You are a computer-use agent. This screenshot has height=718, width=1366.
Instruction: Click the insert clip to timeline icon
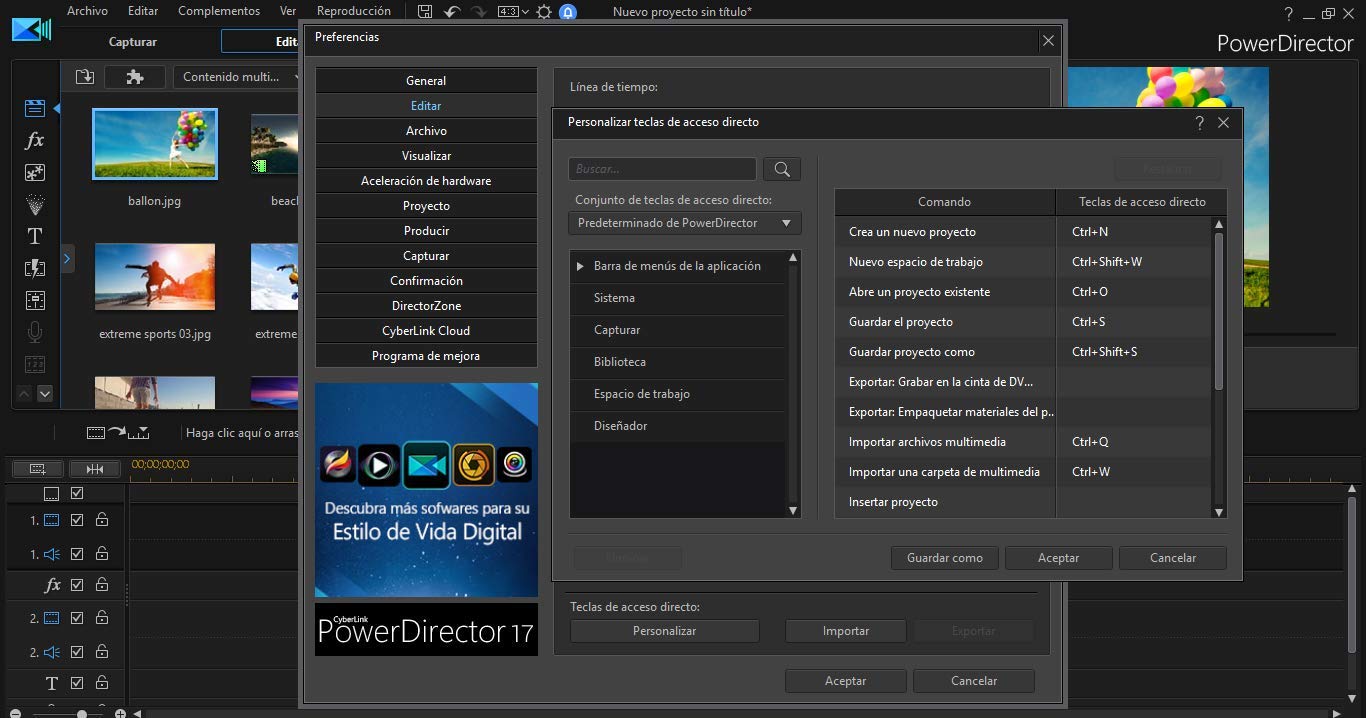[x=117, y=432]
